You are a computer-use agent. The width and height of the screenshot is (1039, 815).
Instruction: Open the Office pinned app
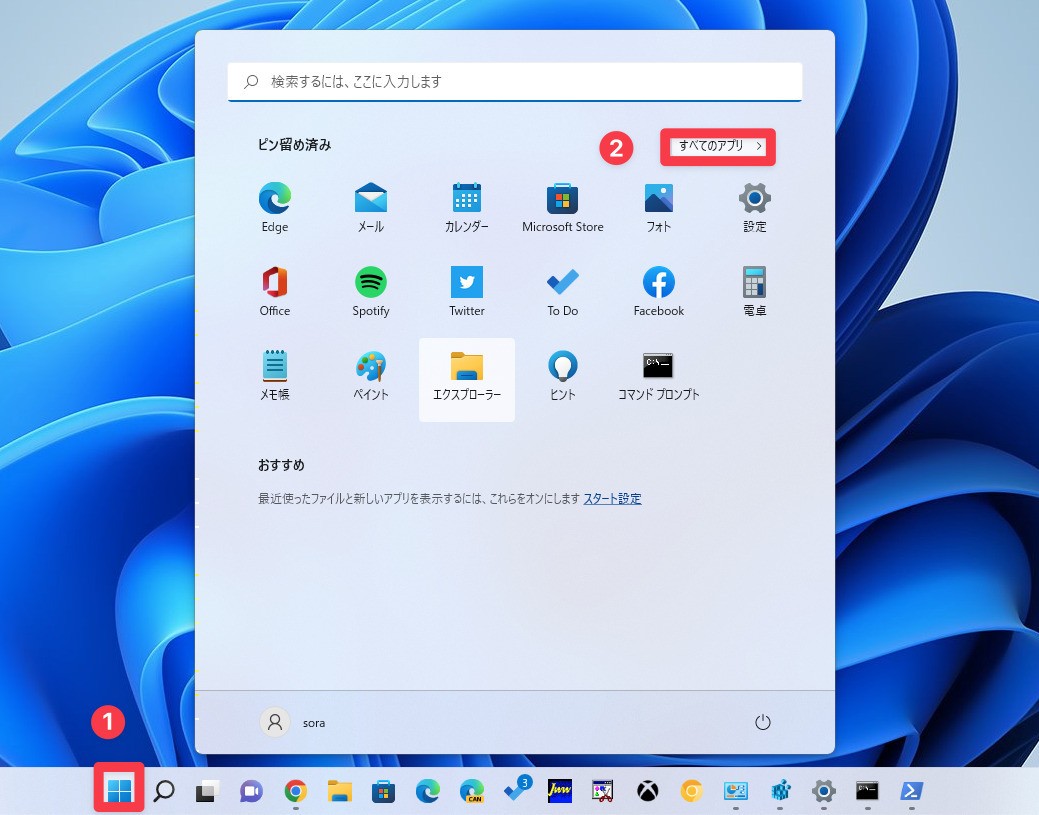coord(275,291)
